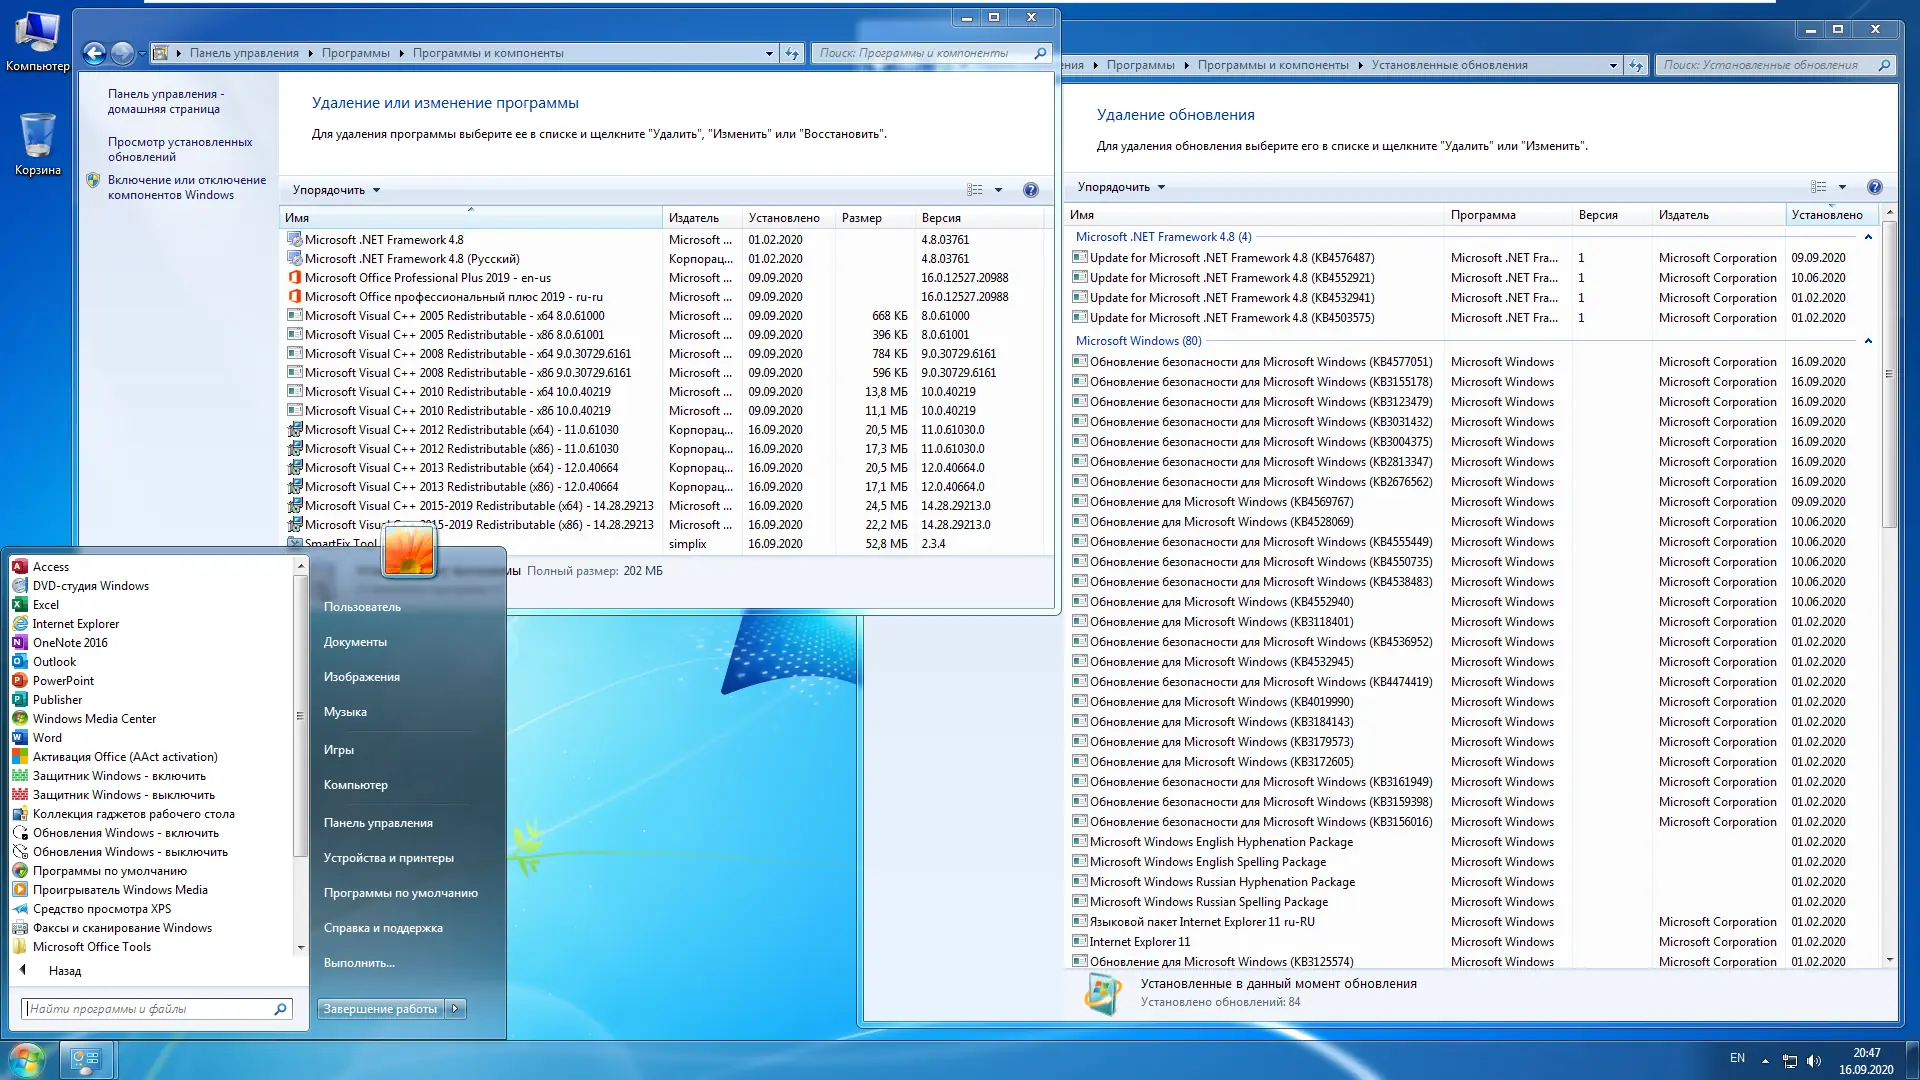Image resolution: width=1920 pixels, height=1080 pixels.
Task: Collapse Microsoft .NET Framework 4.8 (4) group
Action: tap(1867, 237)
